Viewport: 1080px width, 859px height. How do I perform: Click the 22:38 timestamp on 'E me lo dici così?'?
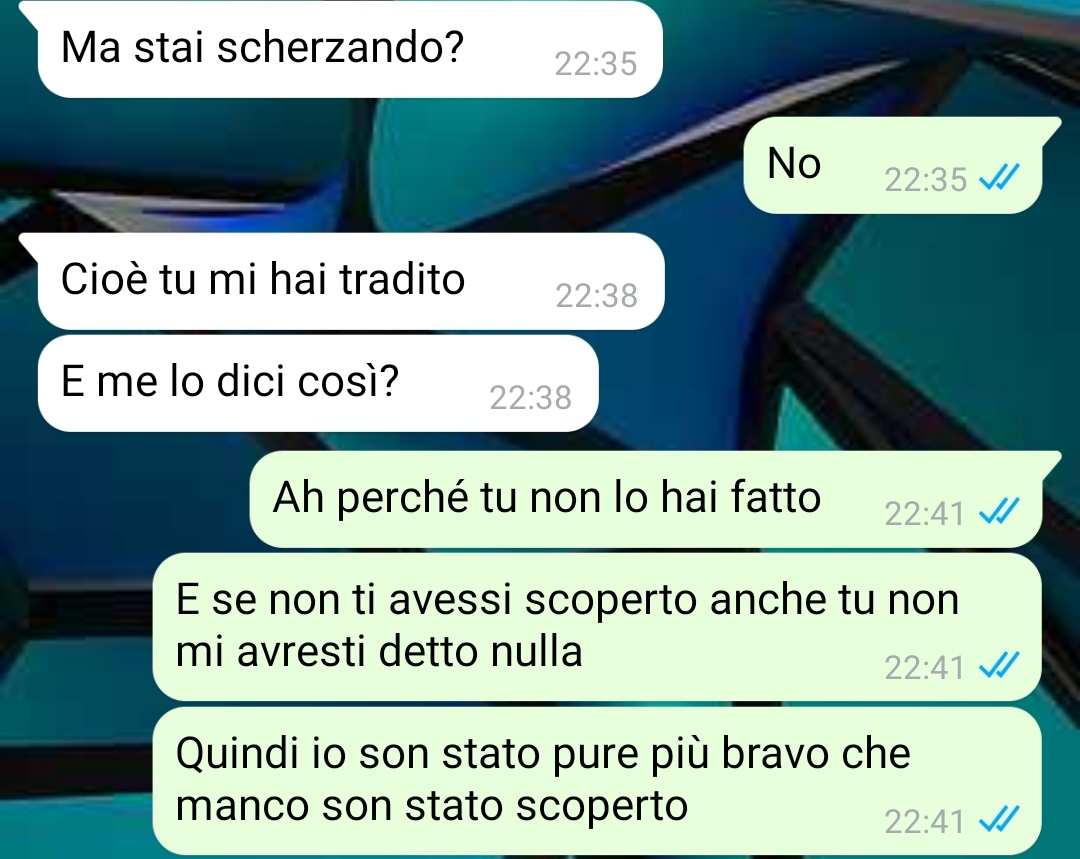(530, 398)
